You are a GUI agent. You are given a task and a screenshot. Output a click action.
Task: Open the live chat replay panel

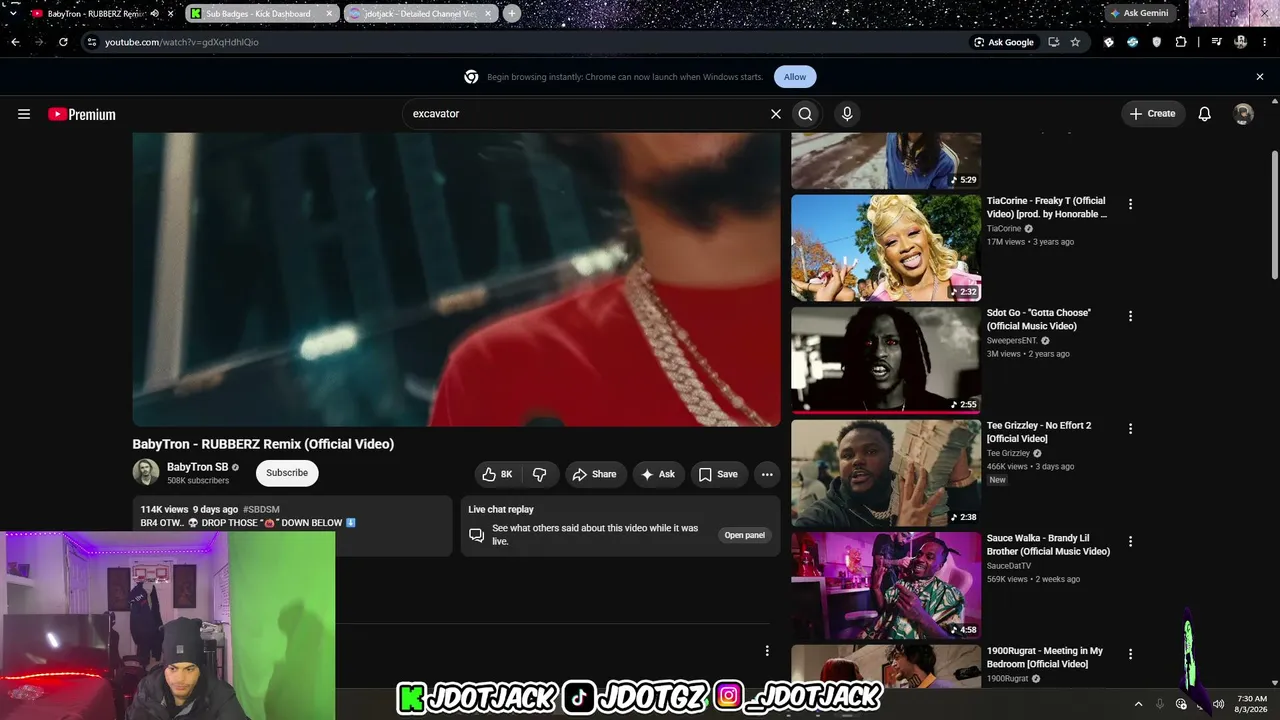745,535
